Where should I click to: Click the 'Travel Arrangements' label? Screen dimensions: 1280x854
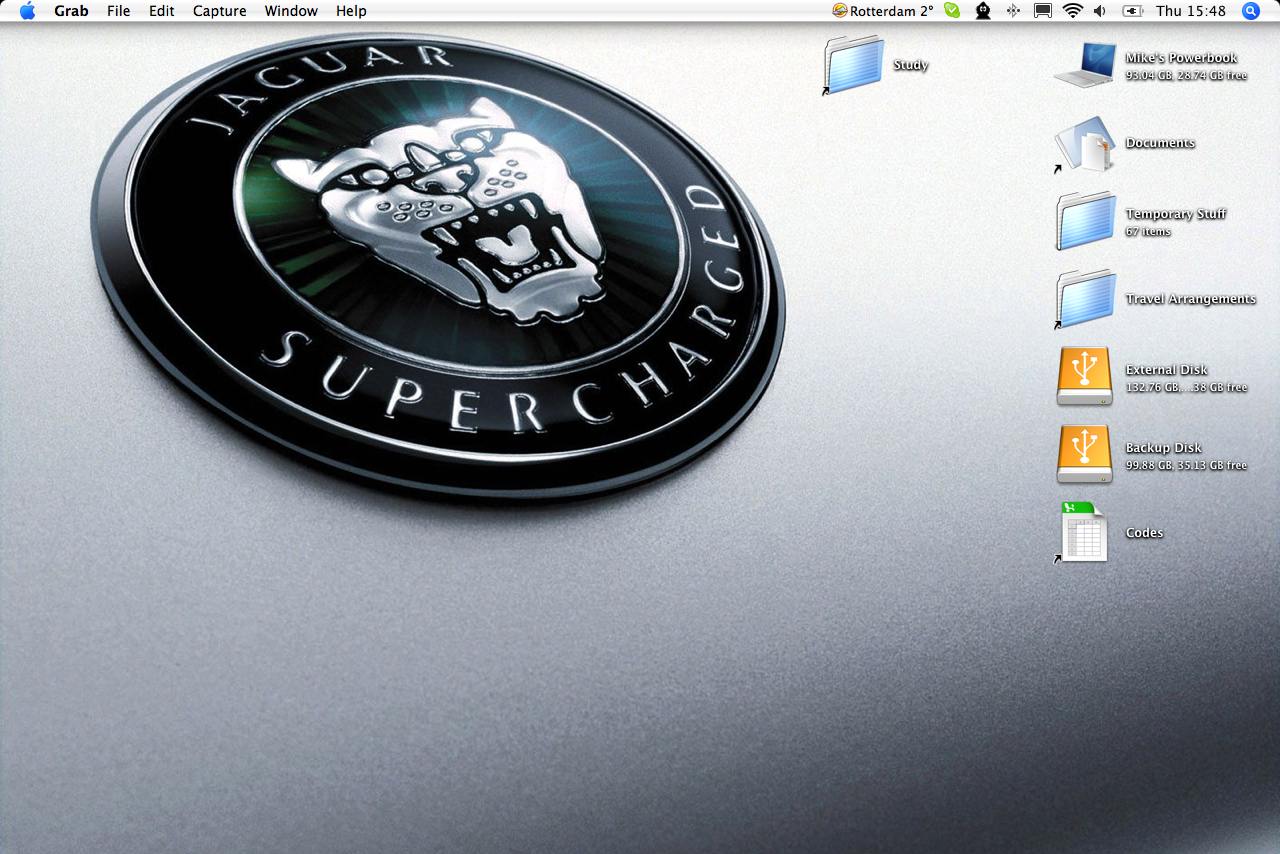coord(1190,299)
